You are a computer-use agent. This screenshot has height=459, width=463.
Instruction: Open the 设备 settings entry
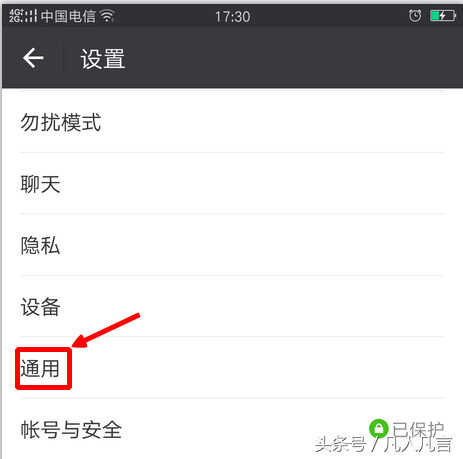(x=232, y=306)
